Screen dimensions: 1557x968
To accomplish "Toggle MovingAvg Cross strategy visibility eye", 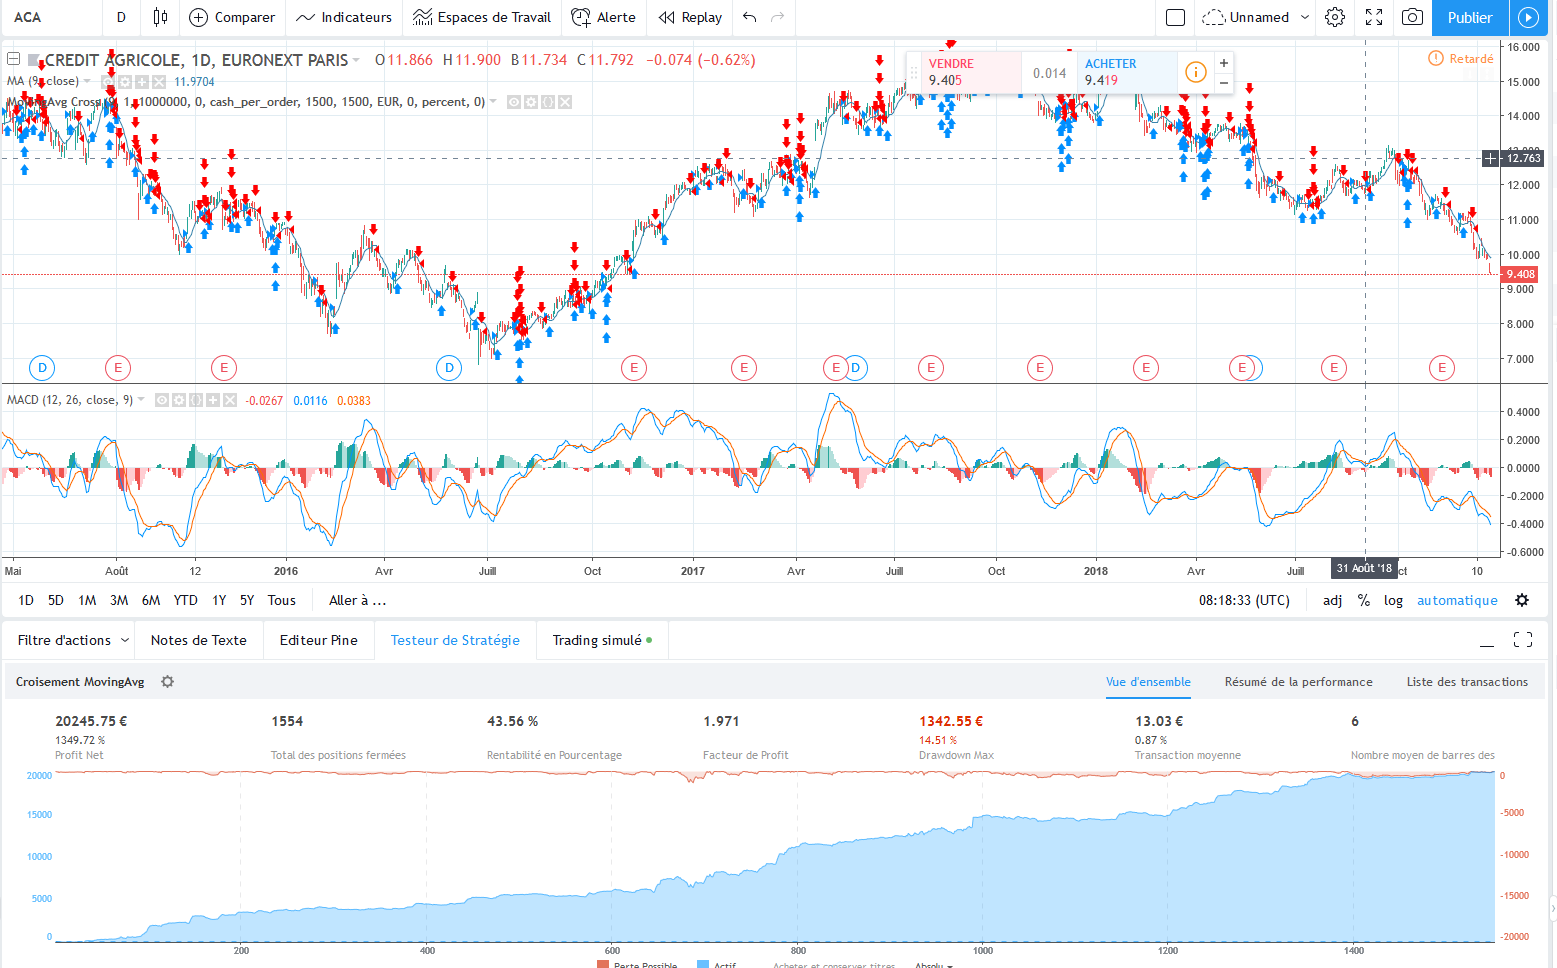I will coord(514,102).
